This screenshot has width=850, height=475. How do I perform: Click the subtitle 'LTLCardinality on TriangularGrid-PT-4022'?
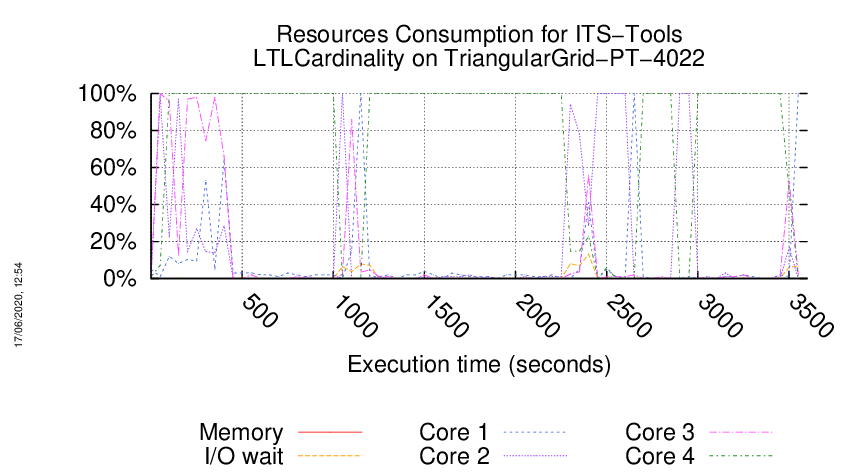[479, 58]
